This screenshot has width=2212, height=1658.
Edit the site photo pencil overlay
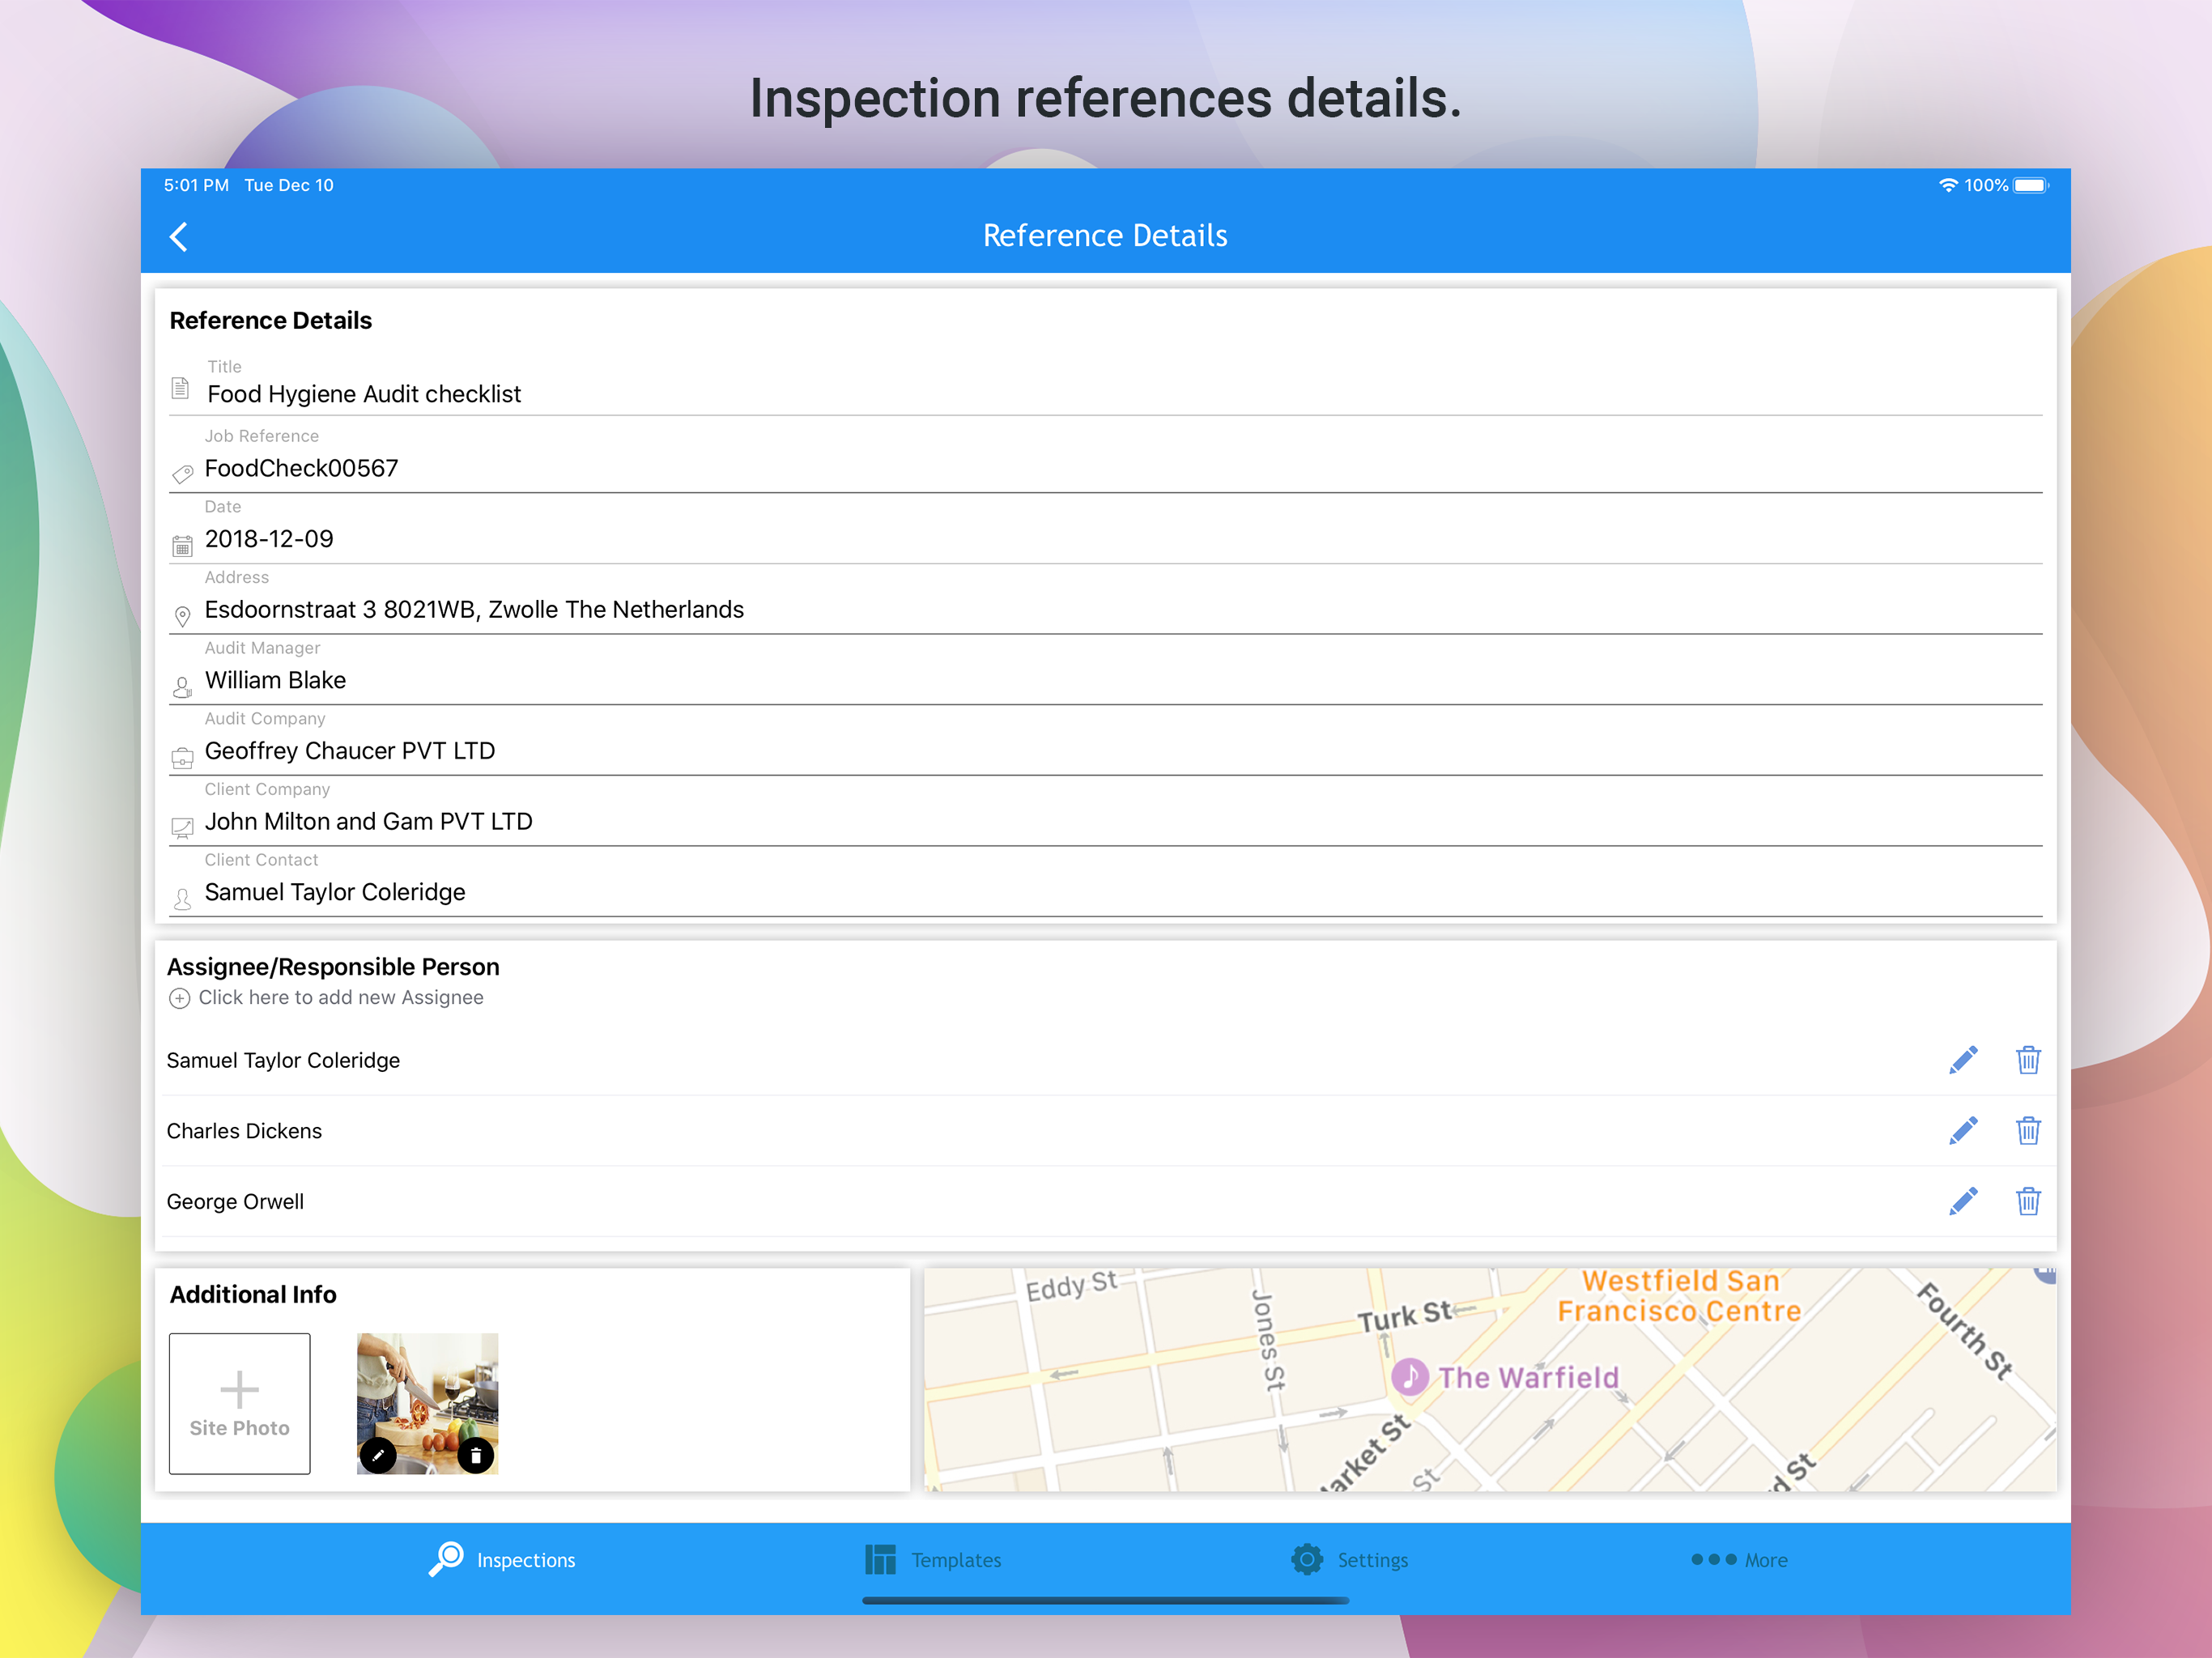click(378, 1456)
